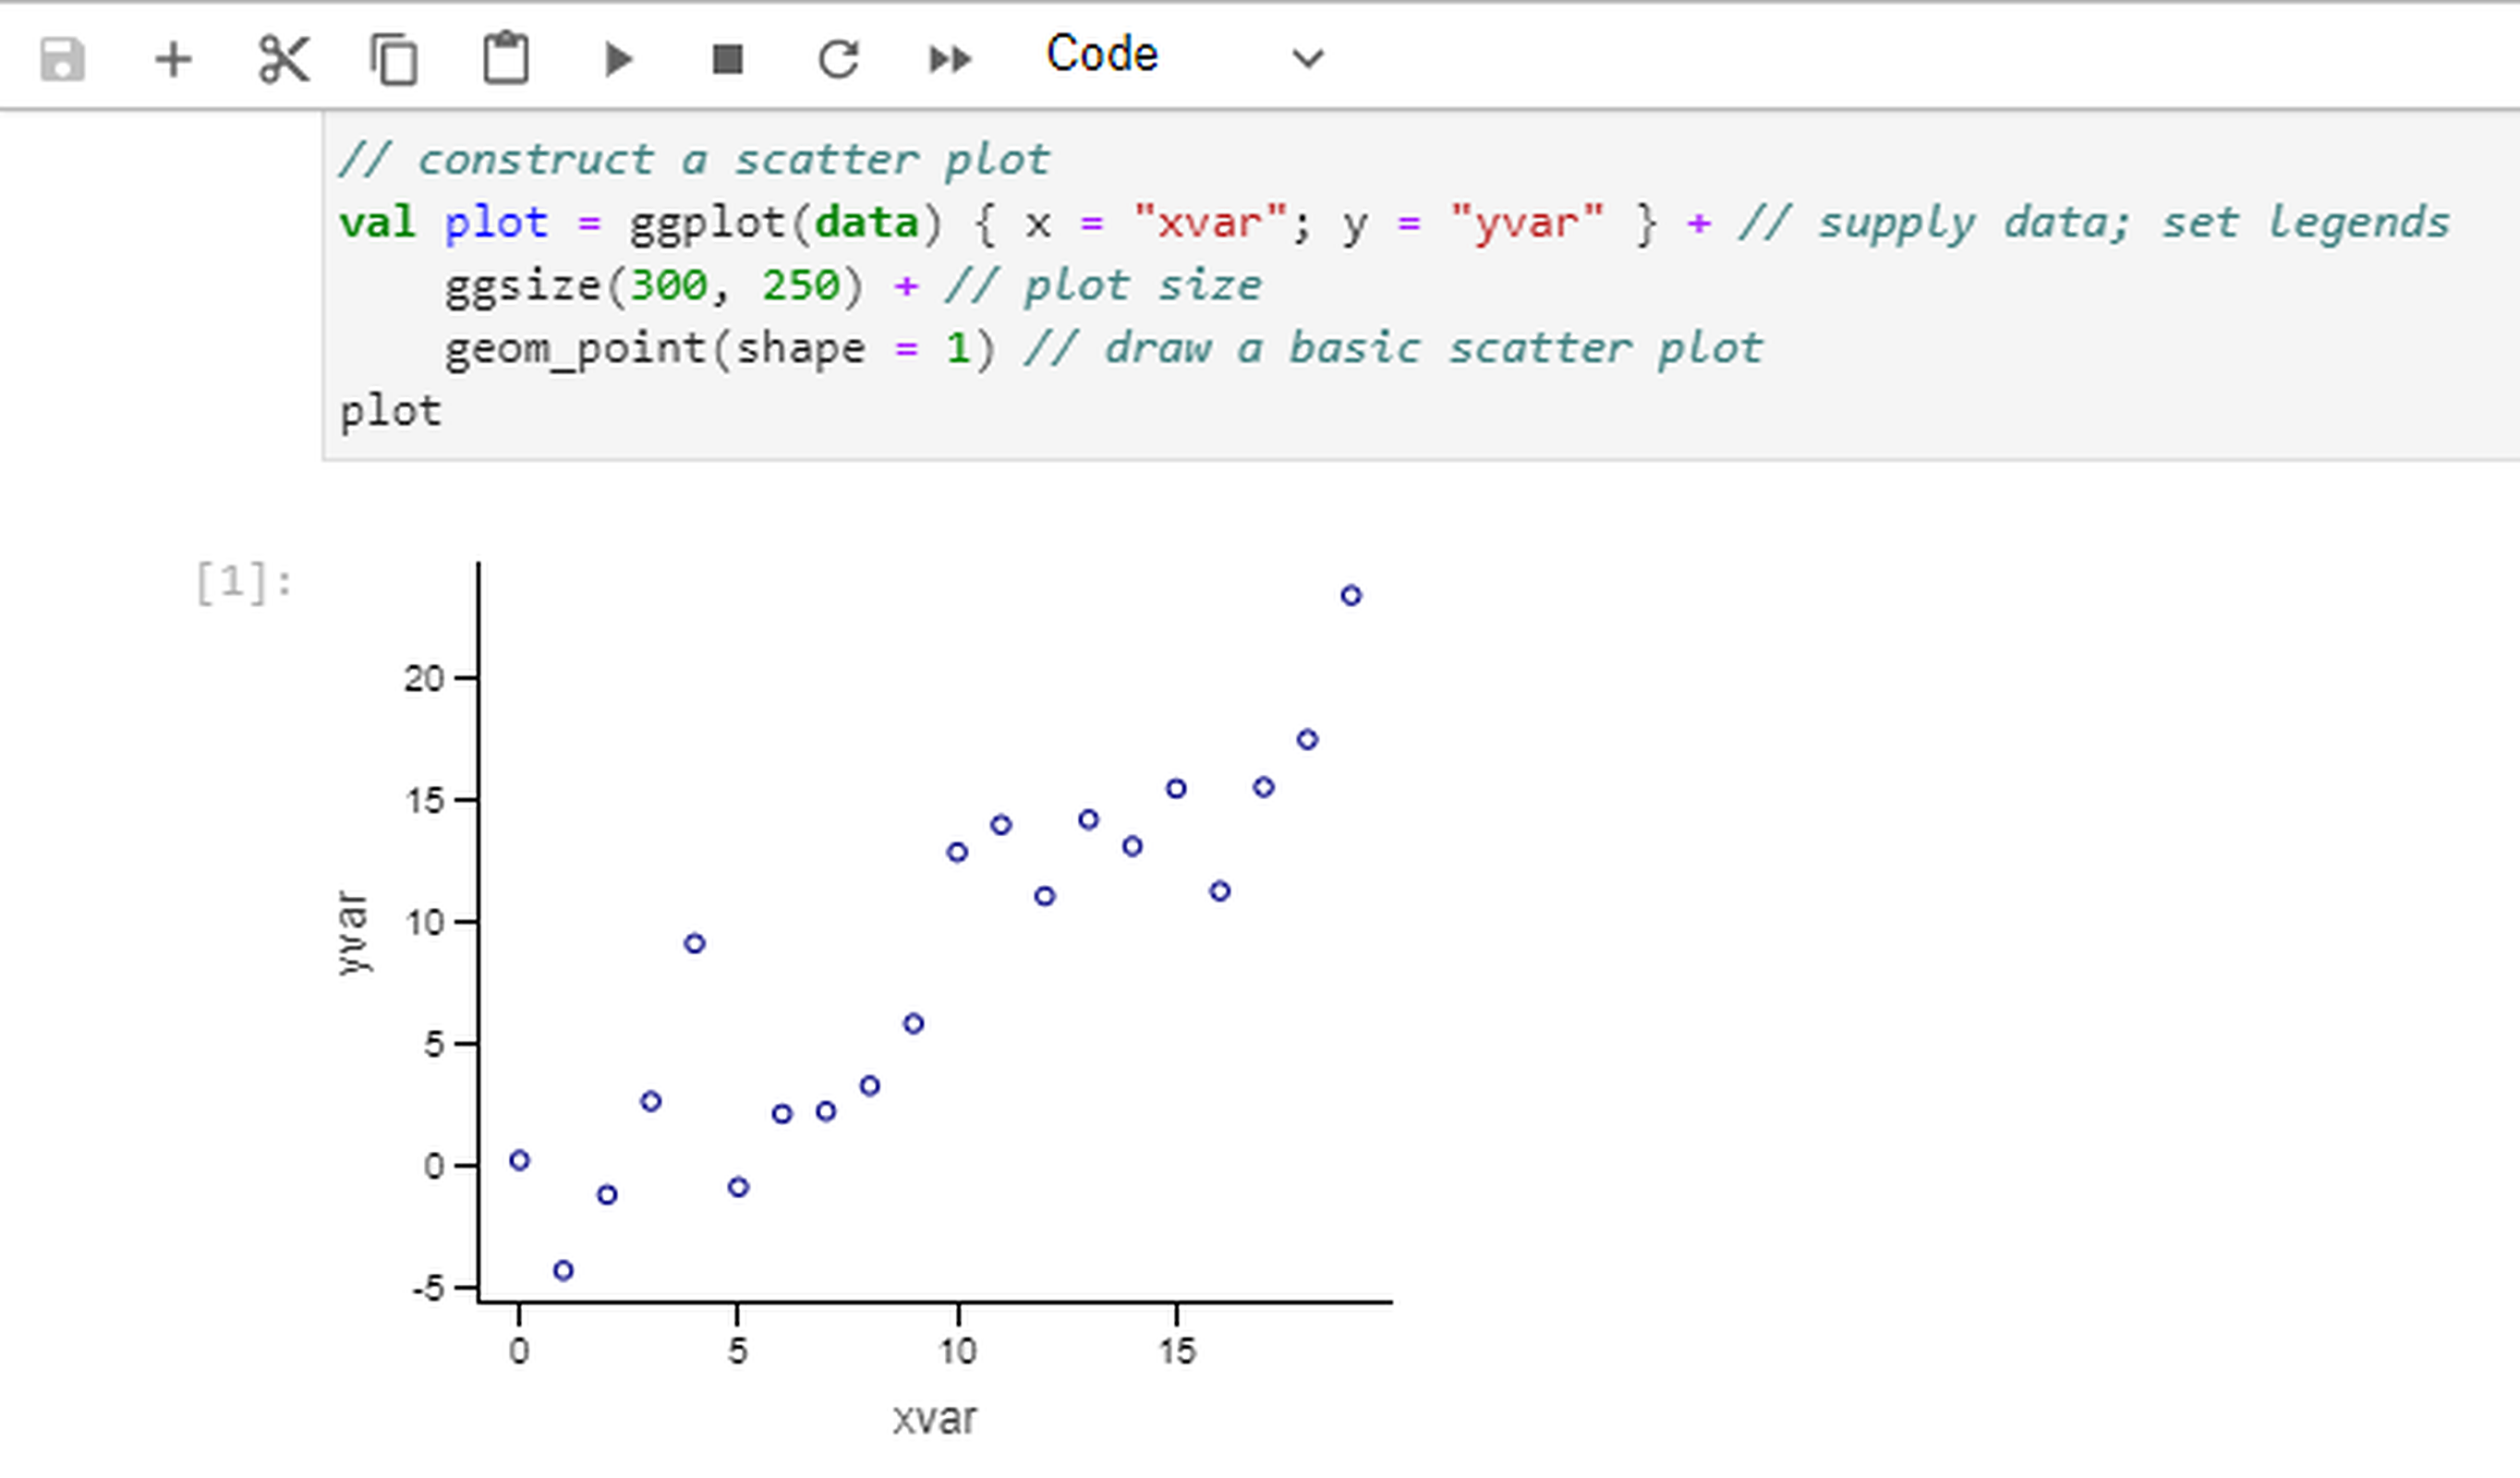
Task: Click the save notebook icon
Action: click(62, 59)
